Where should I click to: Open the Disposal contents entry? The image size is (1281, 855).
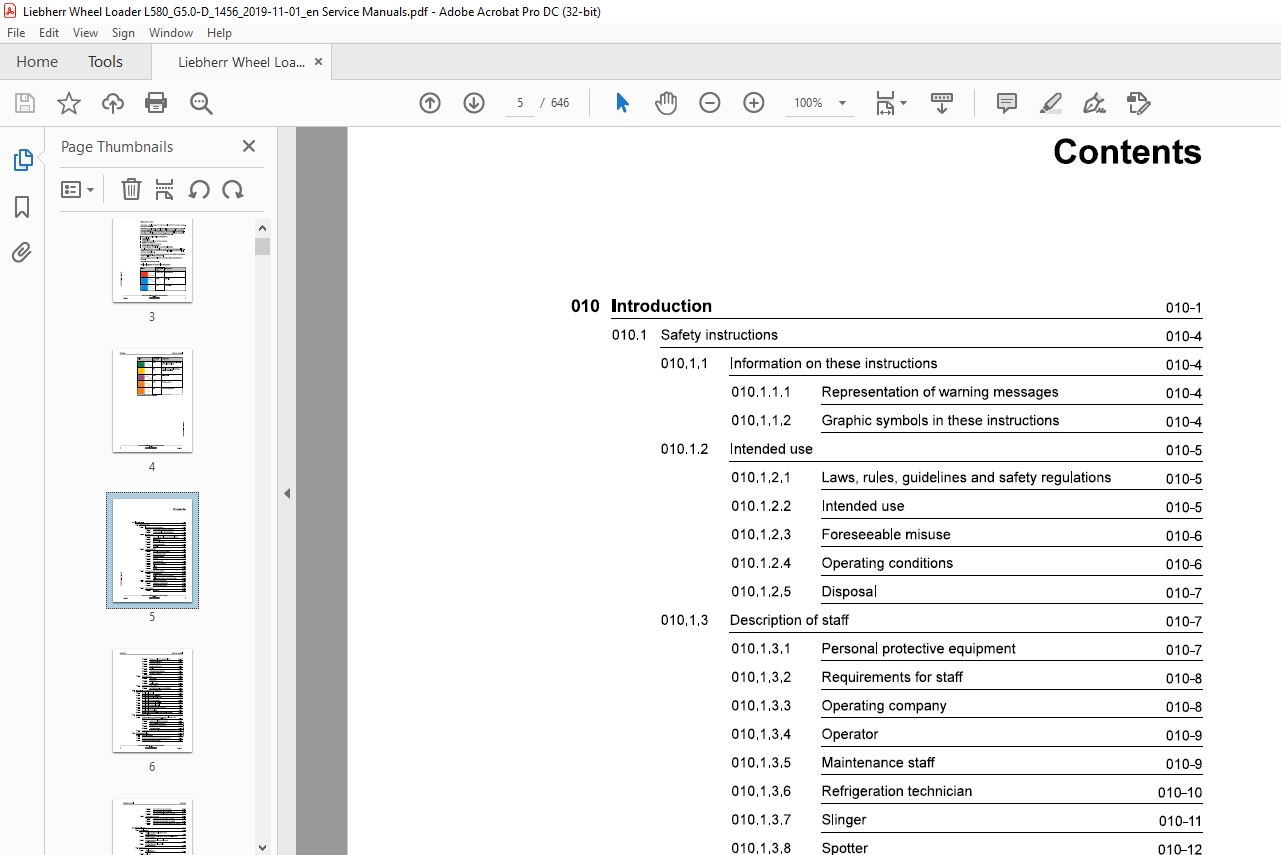[849, 591]
